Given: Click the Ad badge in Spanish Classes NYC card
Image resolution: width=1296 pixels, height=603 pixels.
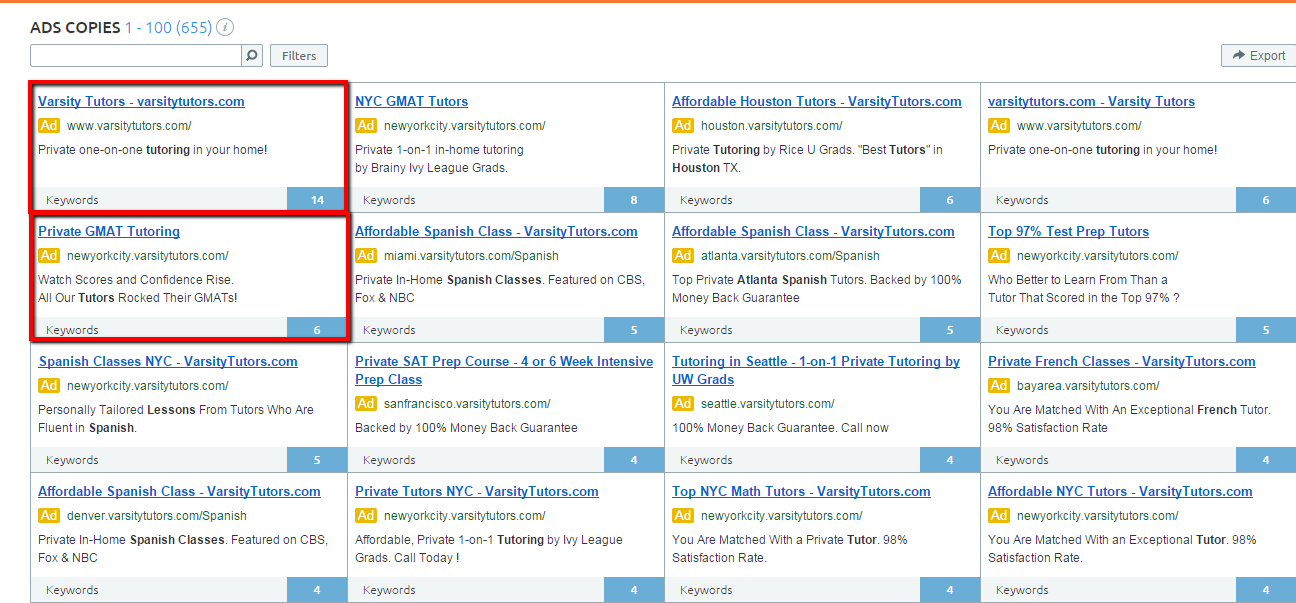Looking at the screenshot, I should pos(49,385).
